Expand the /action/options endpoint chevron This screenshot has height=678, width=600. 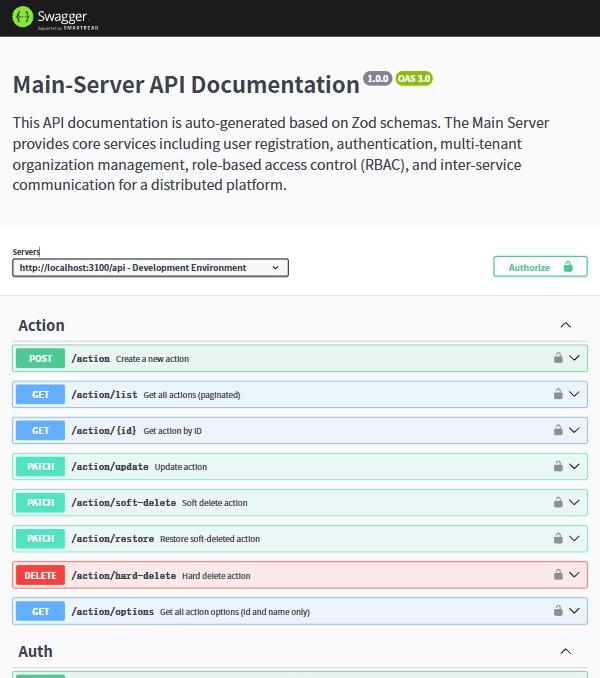point(574,611)
